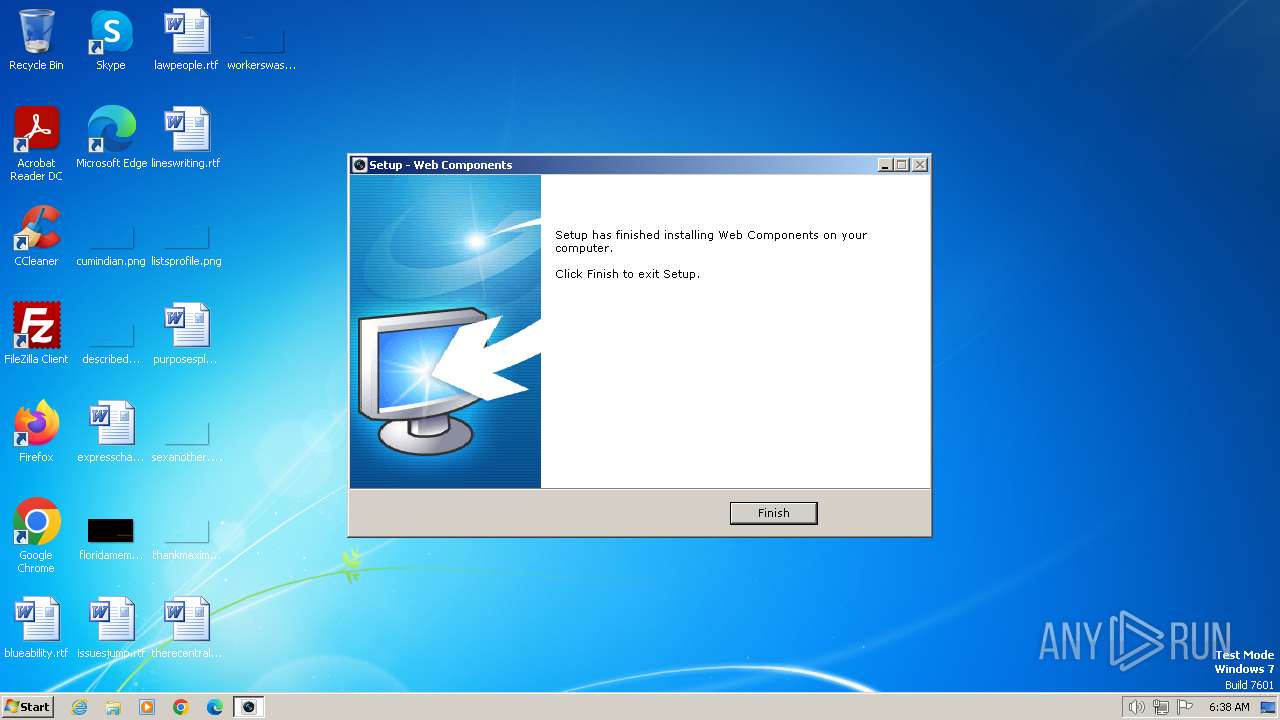Activate the Setup taskbar button
The image size is (1280, 720).
[x=249, y=707]
